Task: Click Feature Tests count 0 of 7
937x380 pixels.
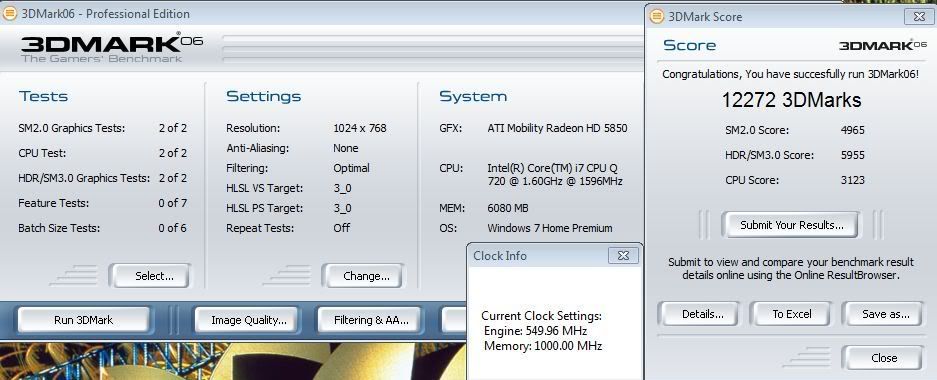Action: 173,203
